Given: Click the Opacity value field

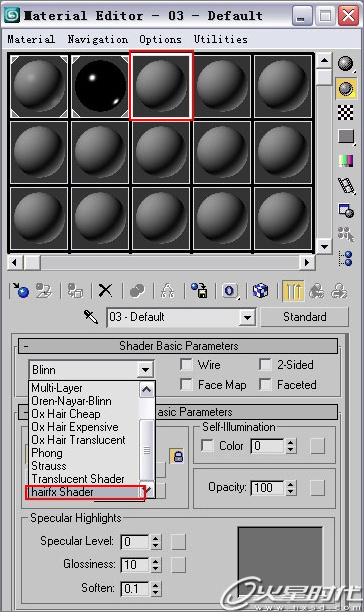Looking at the screenshot, I should click(x=268, y=487).
